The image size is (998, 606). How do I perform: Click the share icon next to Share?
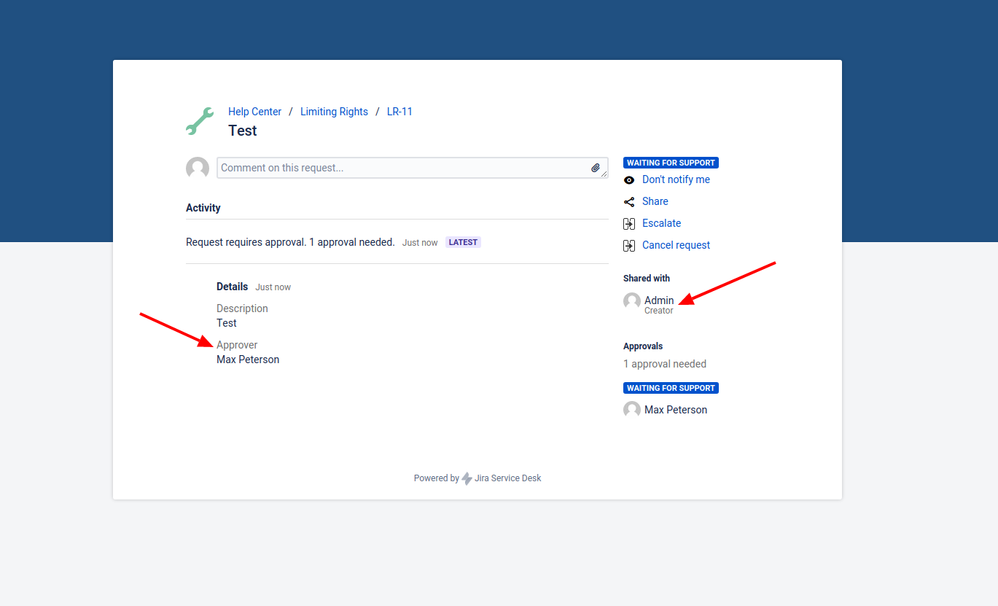pos(629,202)
